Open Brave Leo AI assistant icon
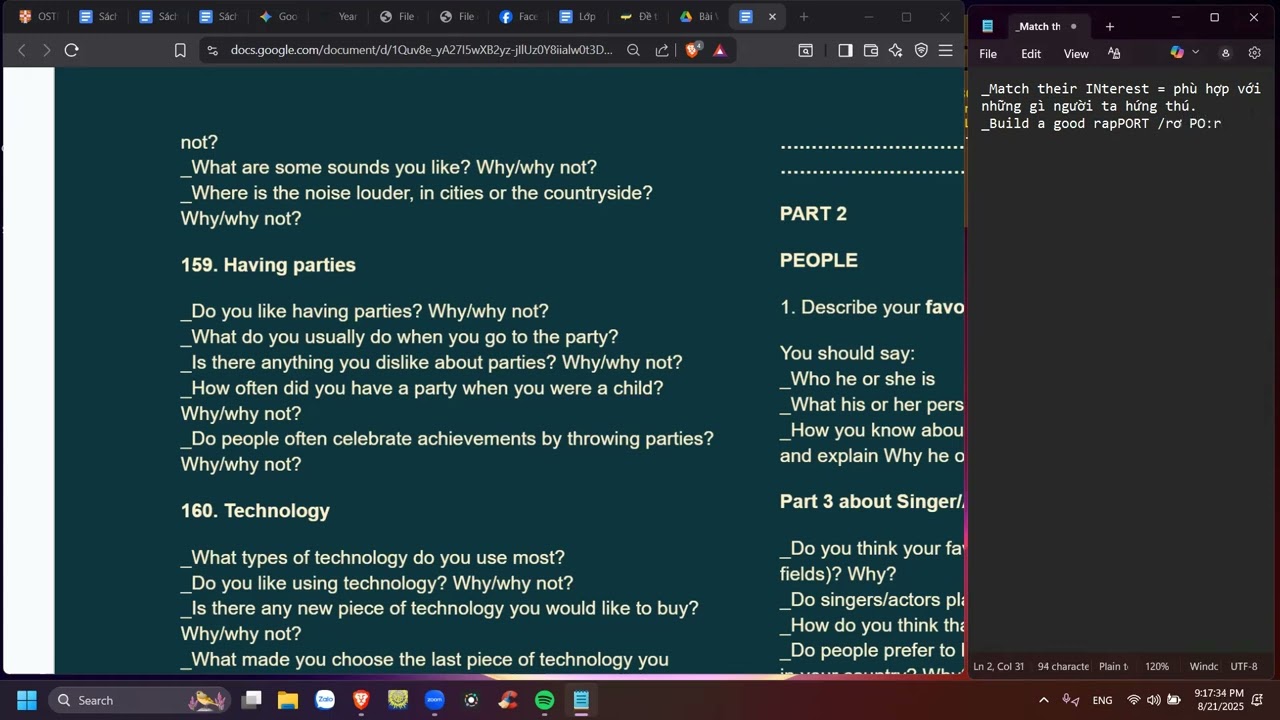 (x=895, y=50)
